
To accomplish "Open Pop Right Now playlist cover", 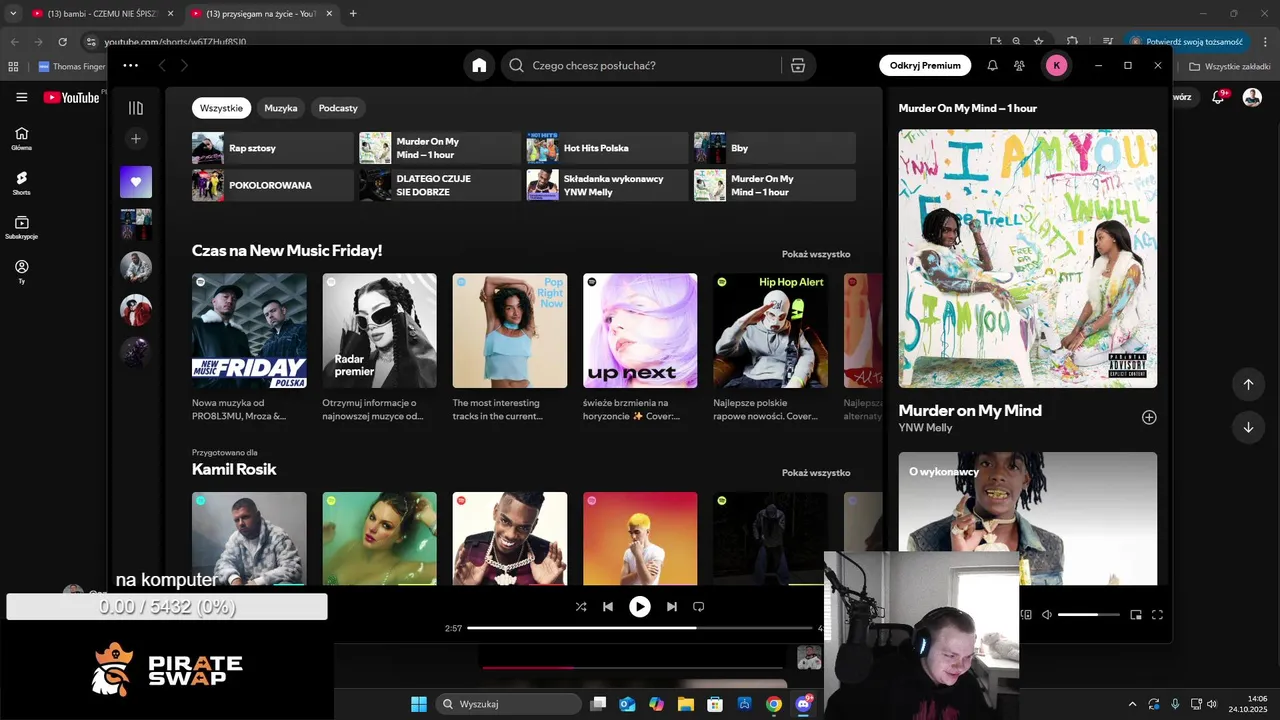I will (x=510, y=331).
